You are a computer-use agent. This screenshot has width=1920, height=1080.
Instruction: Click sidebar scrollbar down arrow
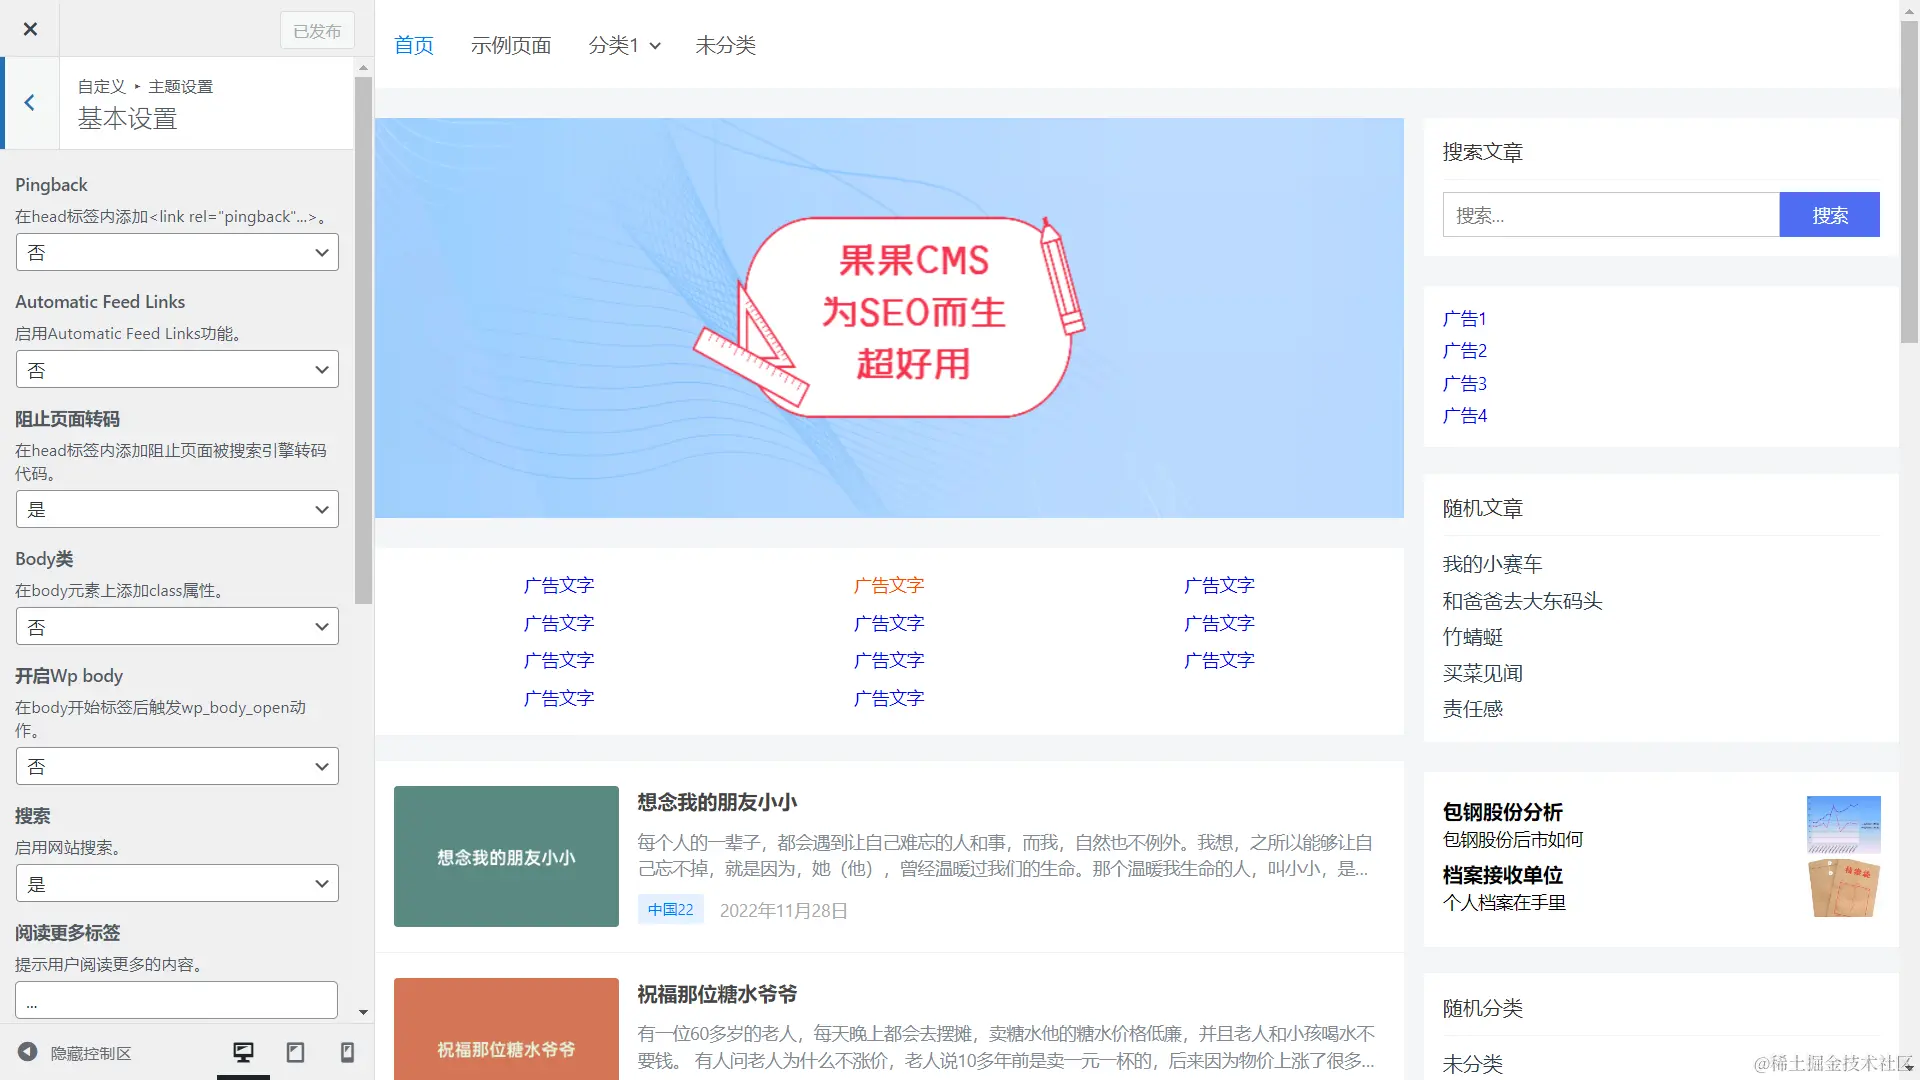click(363, 1012)
